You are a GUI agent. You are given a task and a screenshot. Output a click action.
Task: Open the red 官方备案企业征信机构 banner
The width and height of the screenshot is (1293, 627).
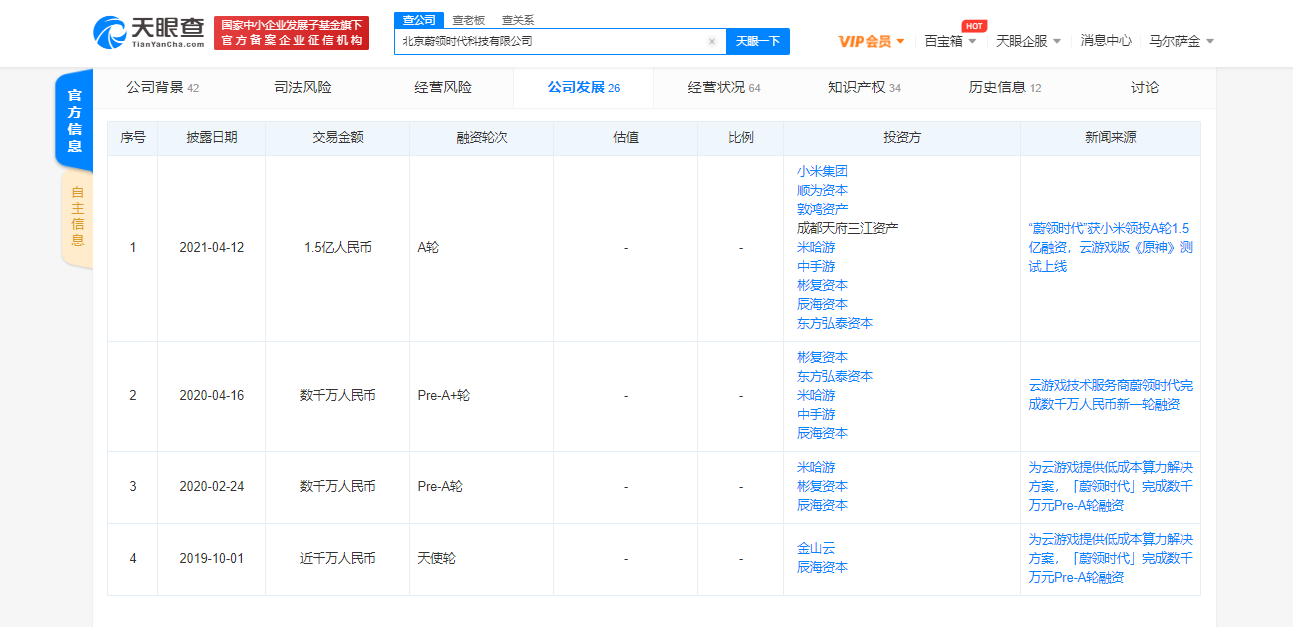click(291, 33)
